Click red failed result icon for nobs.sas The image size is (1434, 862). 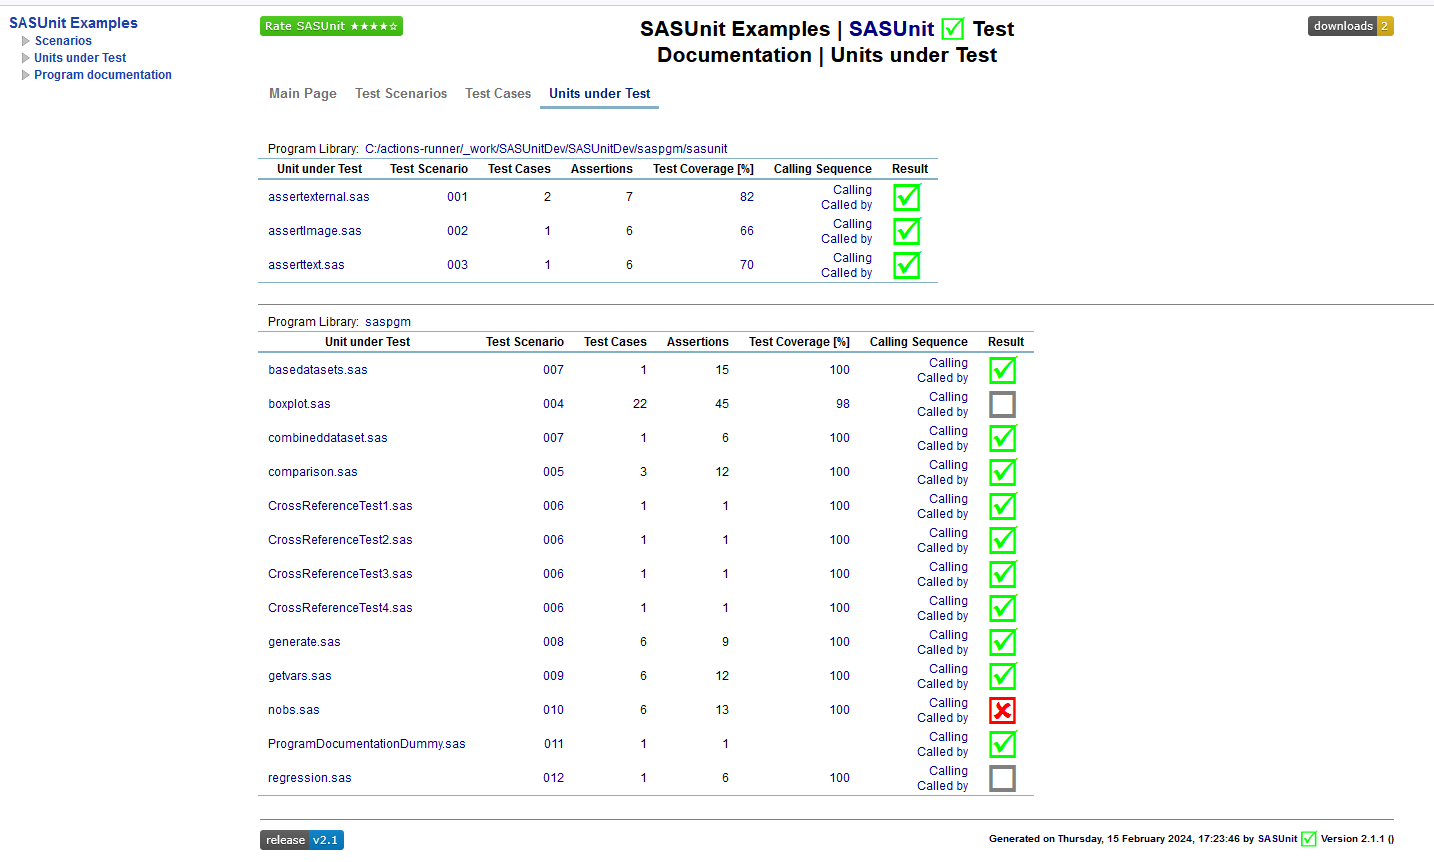[x=1002, y=710]
